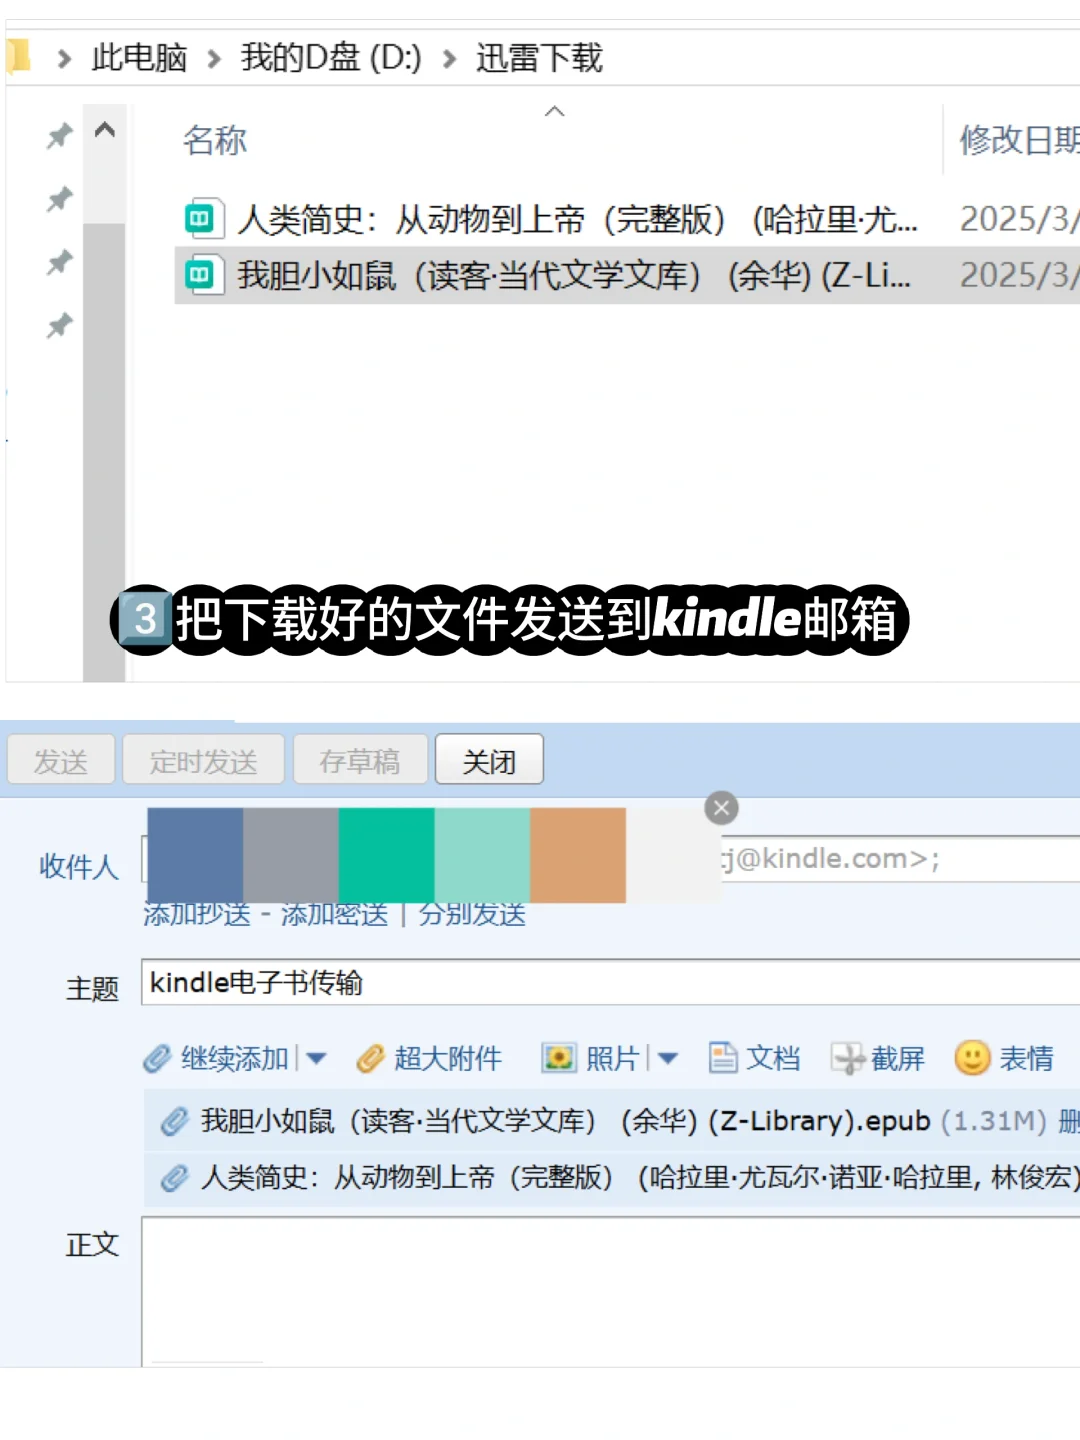1080x1440 pixels.
Task: Sort files by the 修改日期 column header
Action: [1019, 140]
